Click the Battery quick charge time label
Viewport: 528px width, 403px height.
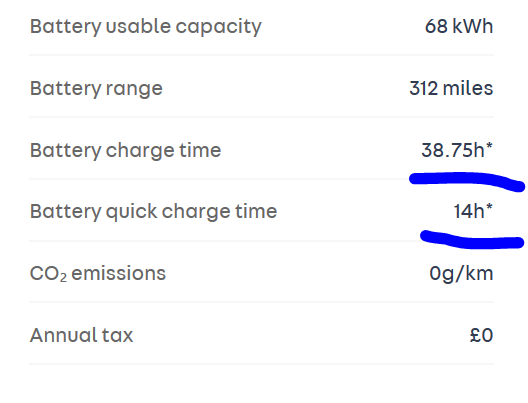(154, 212)
